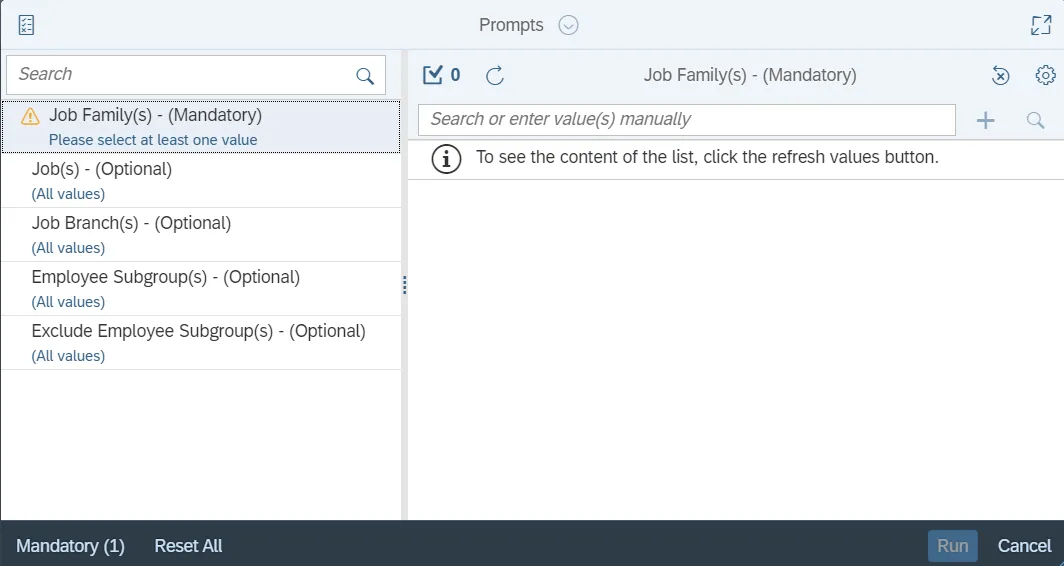Select the Job(s) - (Optional) prompt
The width and height of the screenshot is (1064, 566).
click(102, 170)
